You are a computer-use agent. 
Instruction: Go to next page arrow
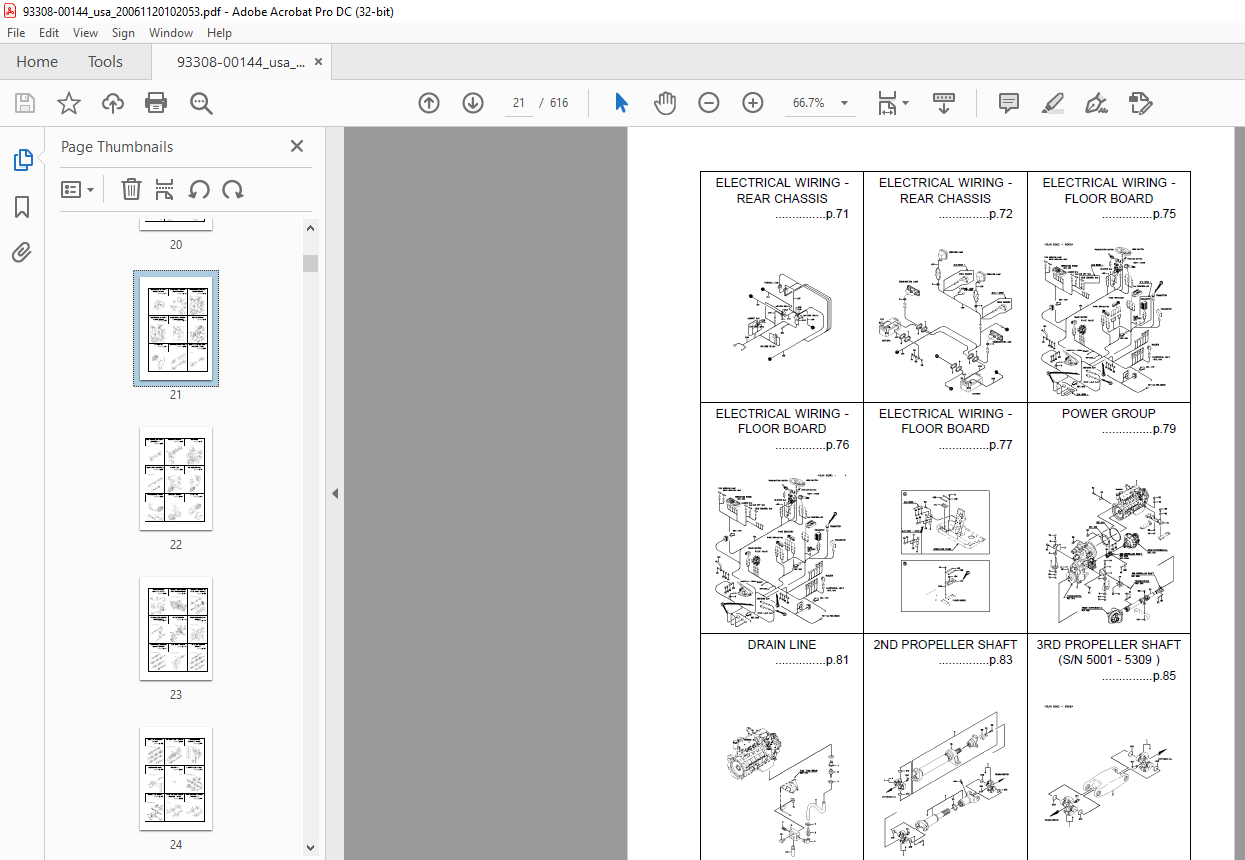[473, 103]
